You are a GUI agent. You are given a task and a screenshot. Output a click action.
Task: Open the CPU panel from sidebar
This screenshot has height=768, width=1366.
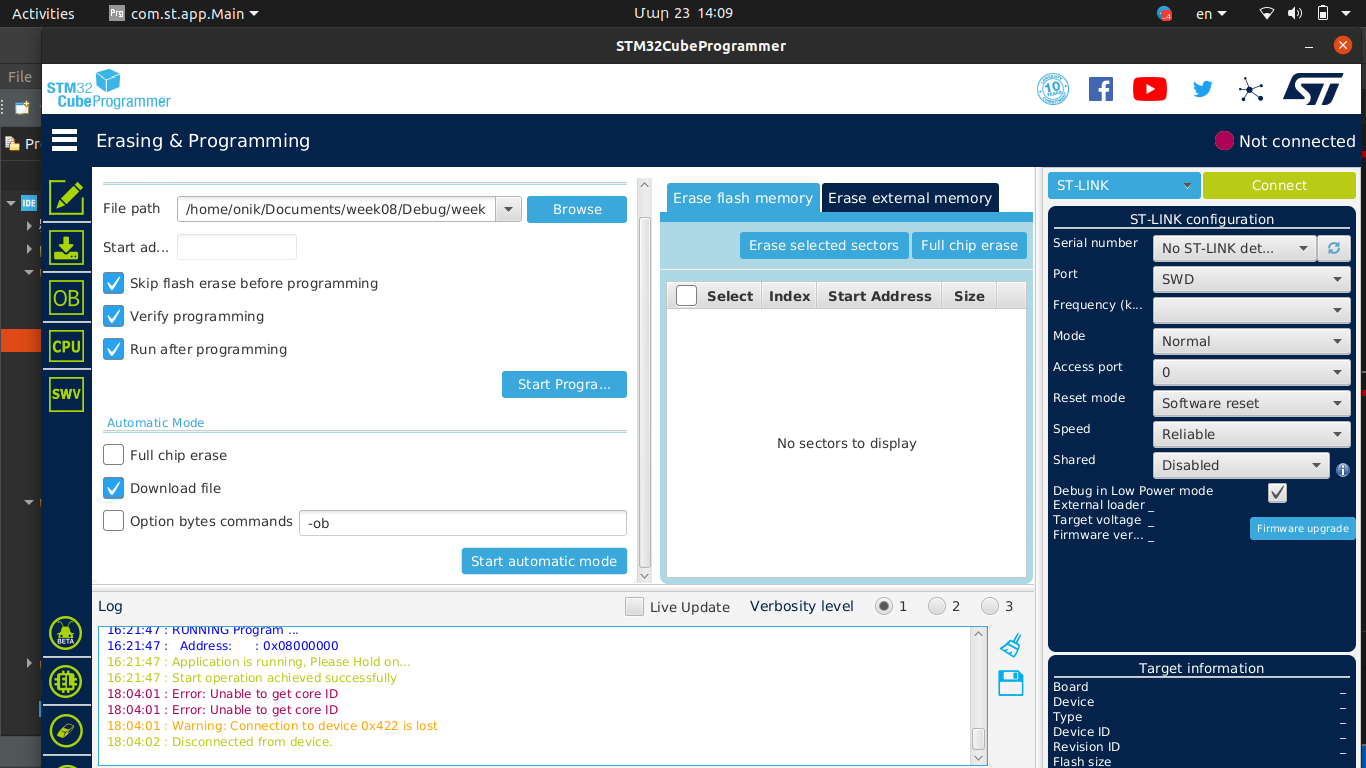tap(66, 347)
